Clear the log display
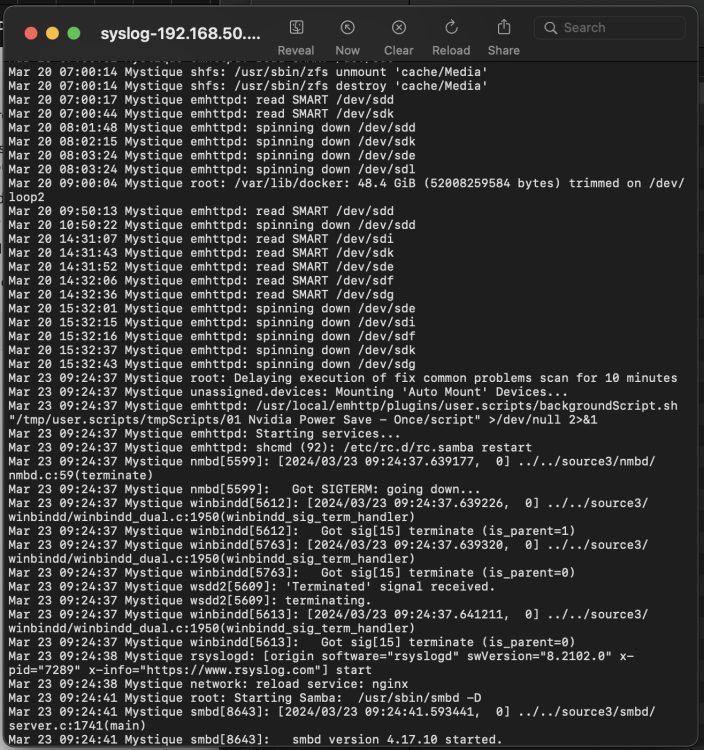704x750 pixels. pos(398,28)
